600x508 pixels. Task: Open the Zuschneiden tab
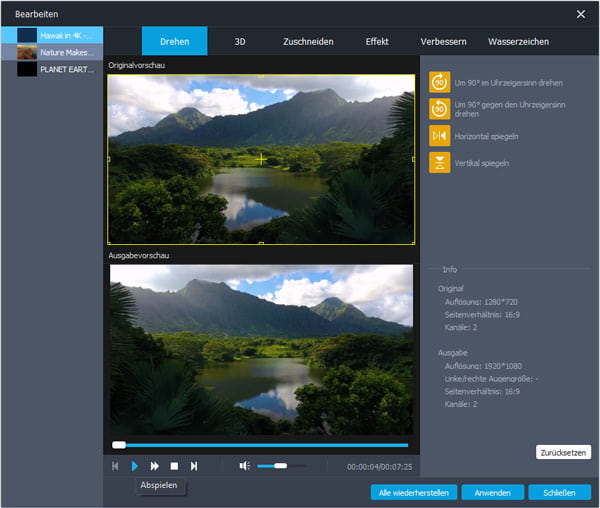306,42
